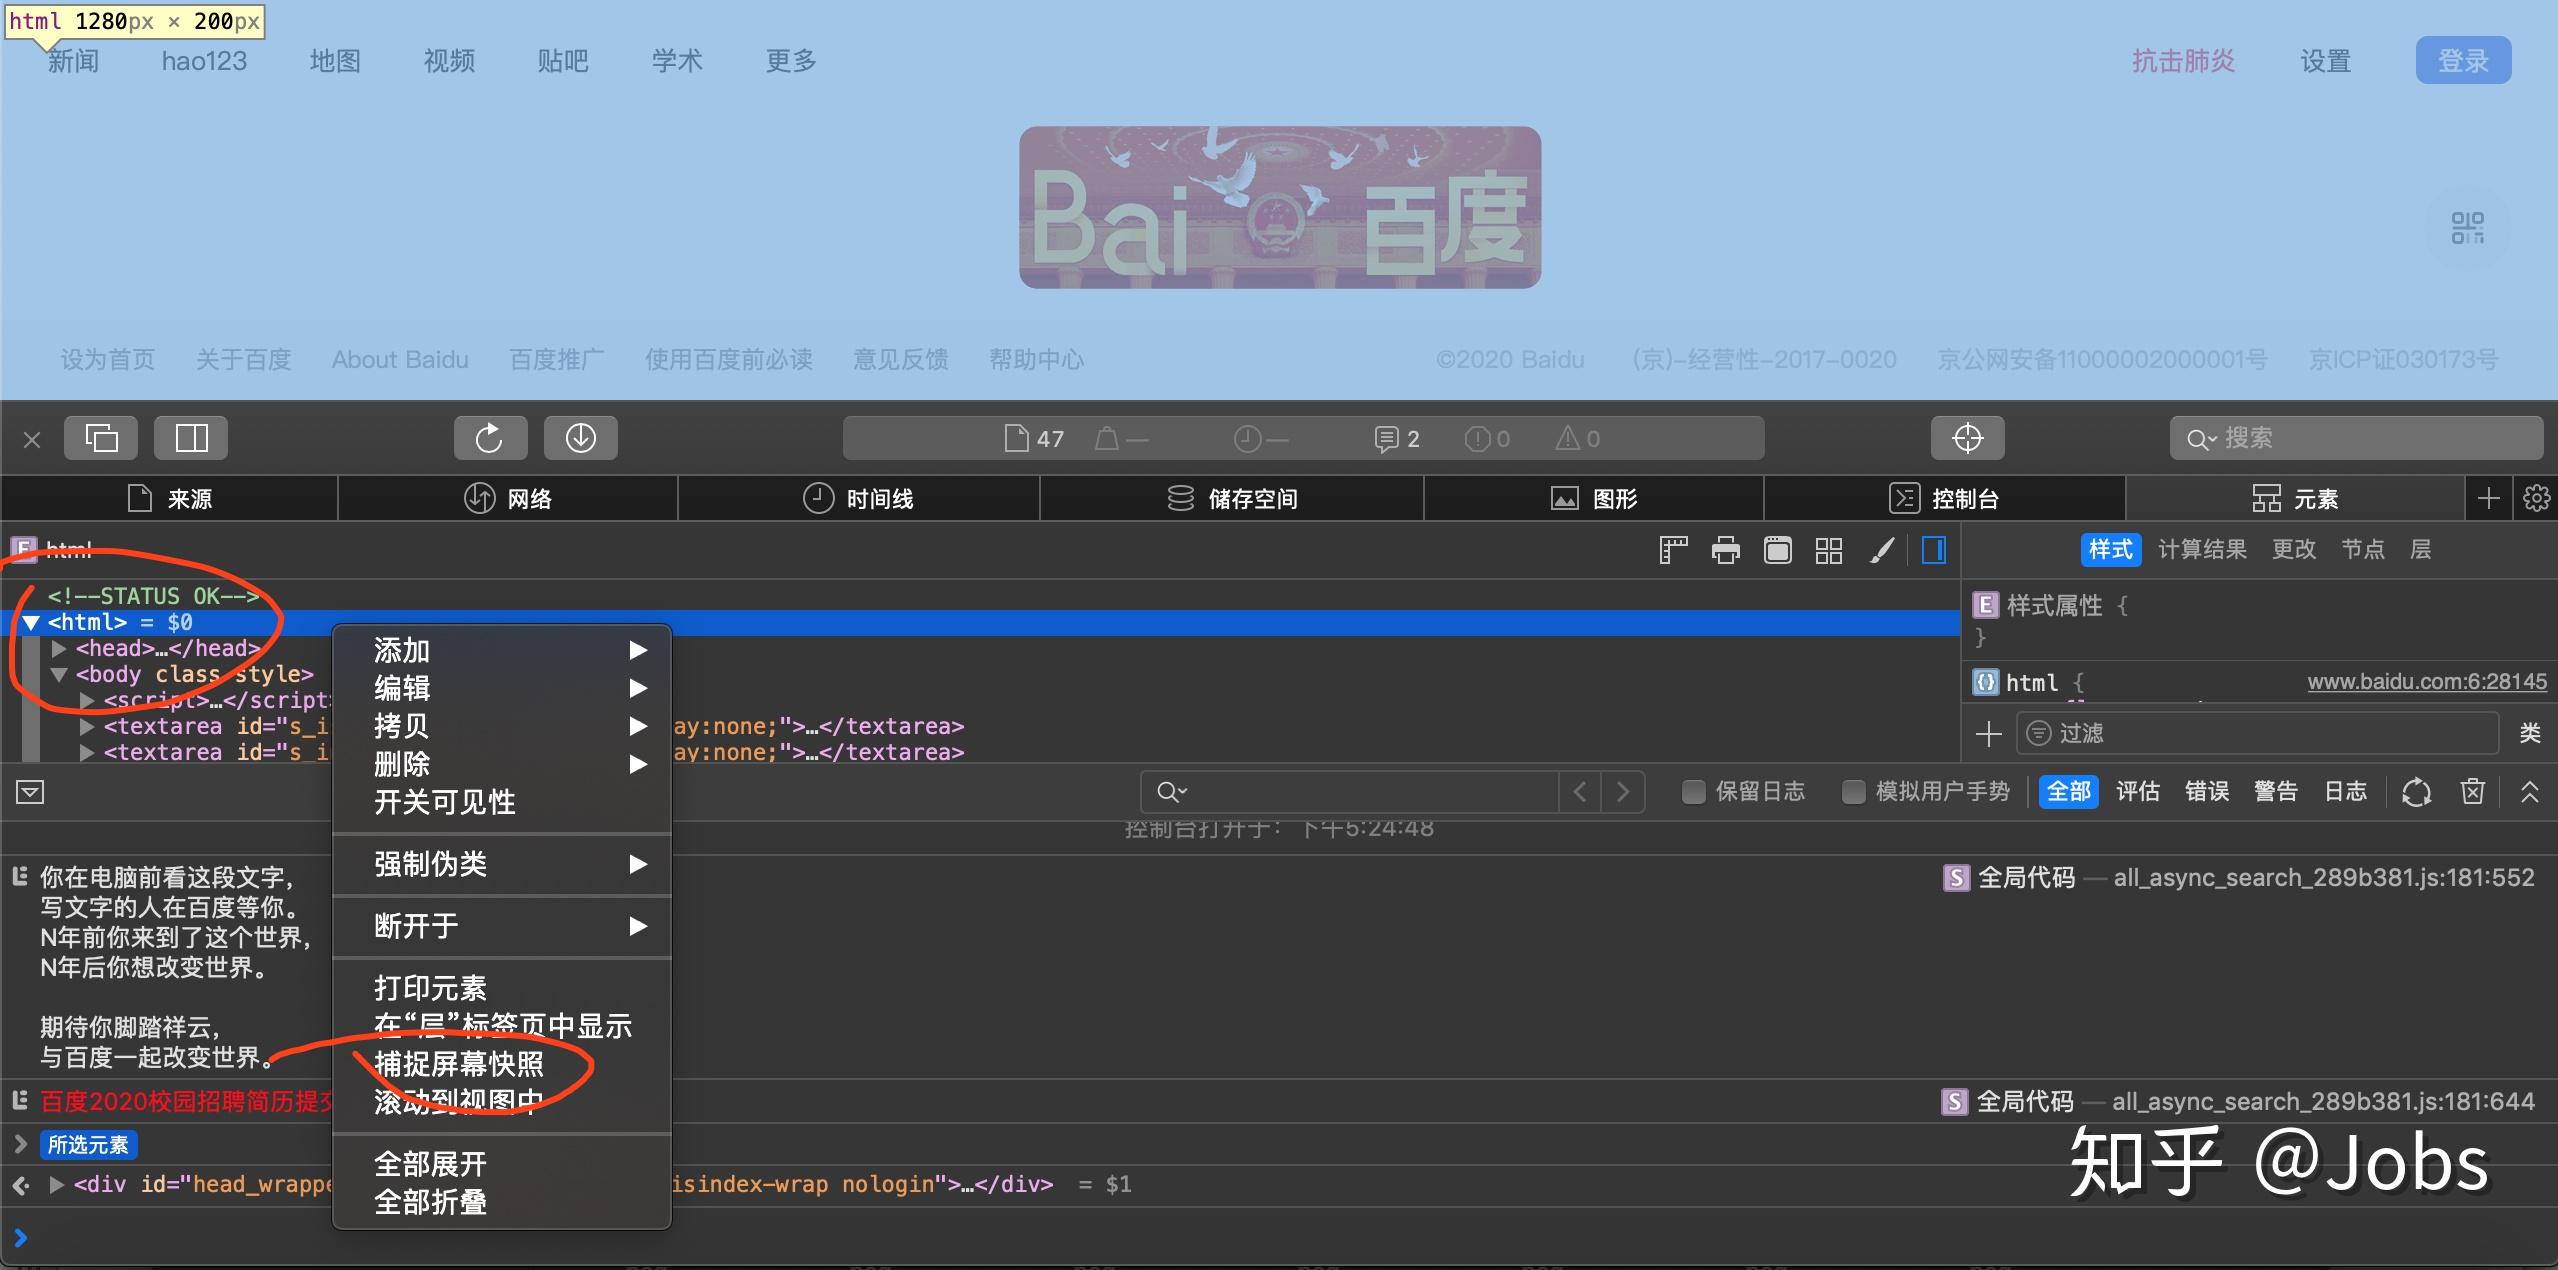Switch to the 控制台 tab
The height and width of the screenshot is (1270, 2558).
1944,498
